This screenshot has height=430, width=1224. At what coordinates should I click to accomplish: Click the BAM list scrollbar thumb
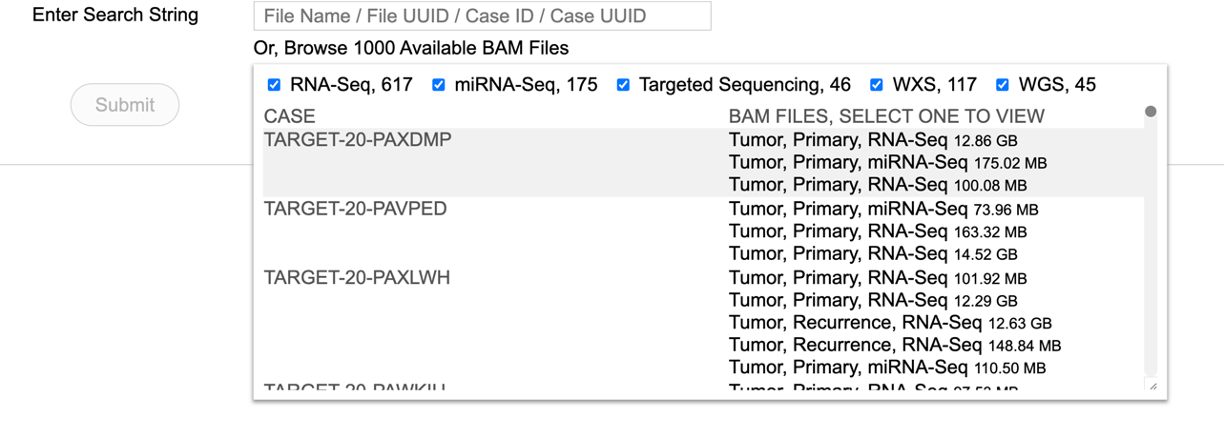pos(1150,111)
